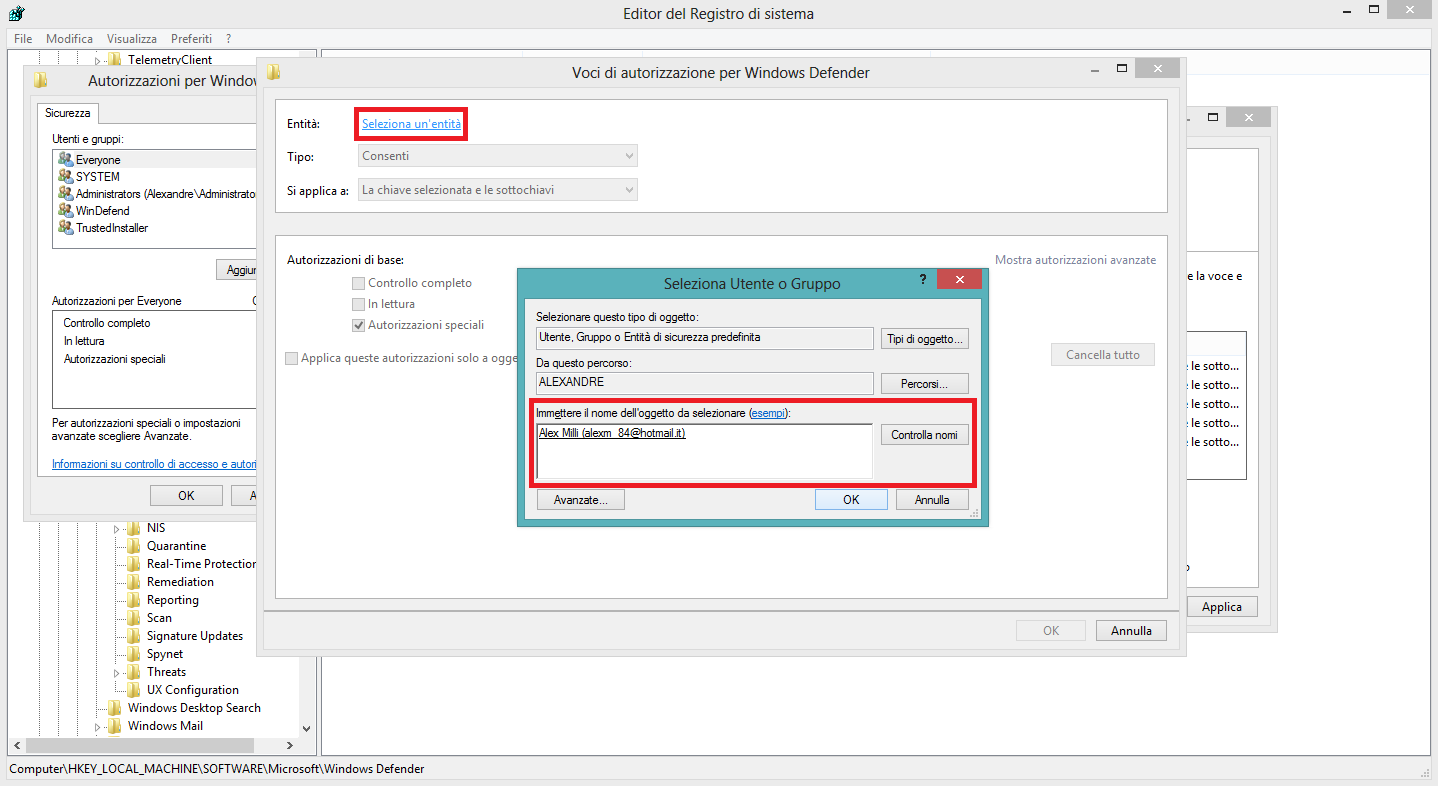1438x786 pixels.
Task: Select Controllo completo in Autorizzazioni per Everyone list
Action: point(107,323)
